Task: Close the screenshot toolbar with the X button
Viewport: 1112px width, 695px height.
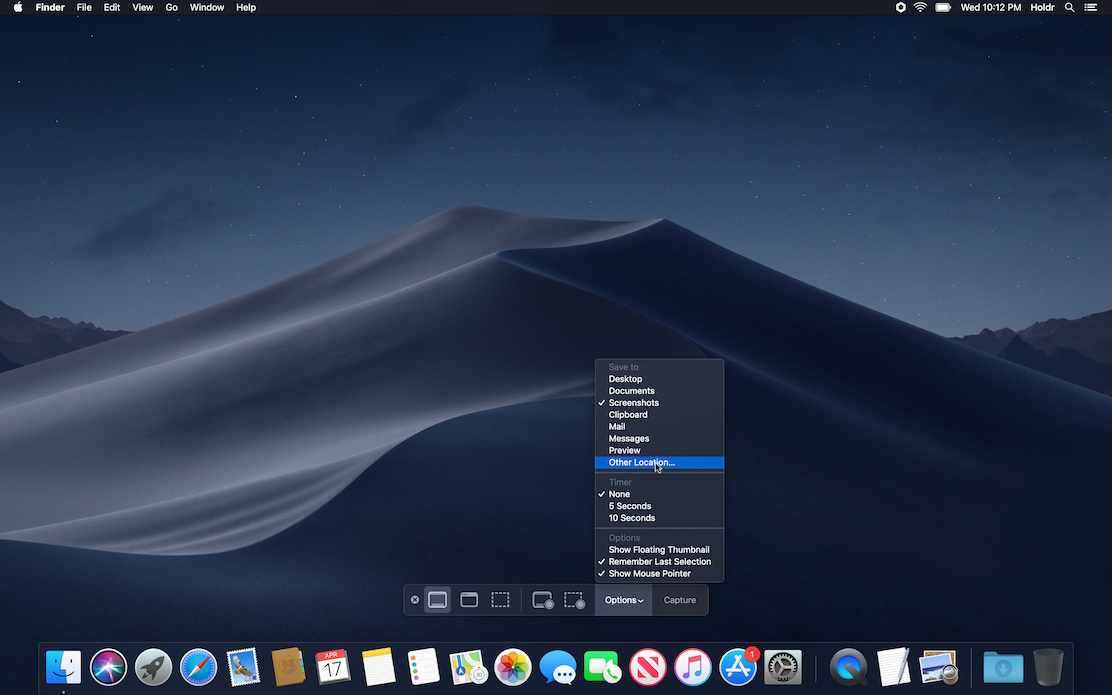Action: coord(415,600)
